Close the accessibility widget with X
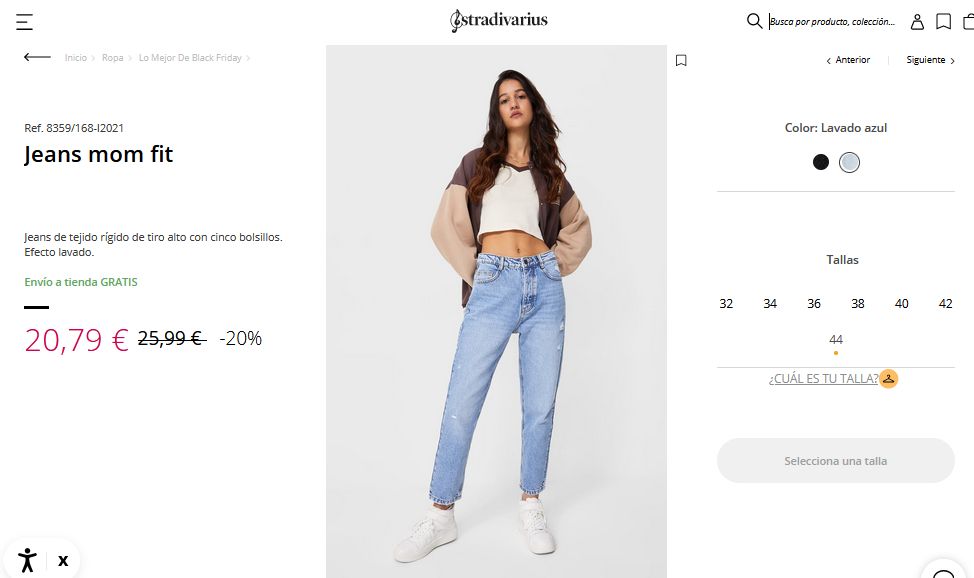Viewport: 974px width, 578px height. (63, 561)
